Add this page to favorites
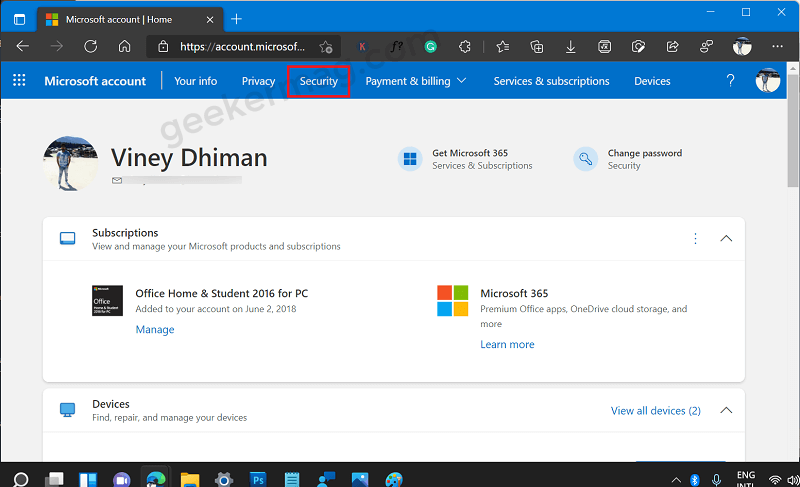Image resolution: width=800 pixels, height=487 pixels. [326, 47]
